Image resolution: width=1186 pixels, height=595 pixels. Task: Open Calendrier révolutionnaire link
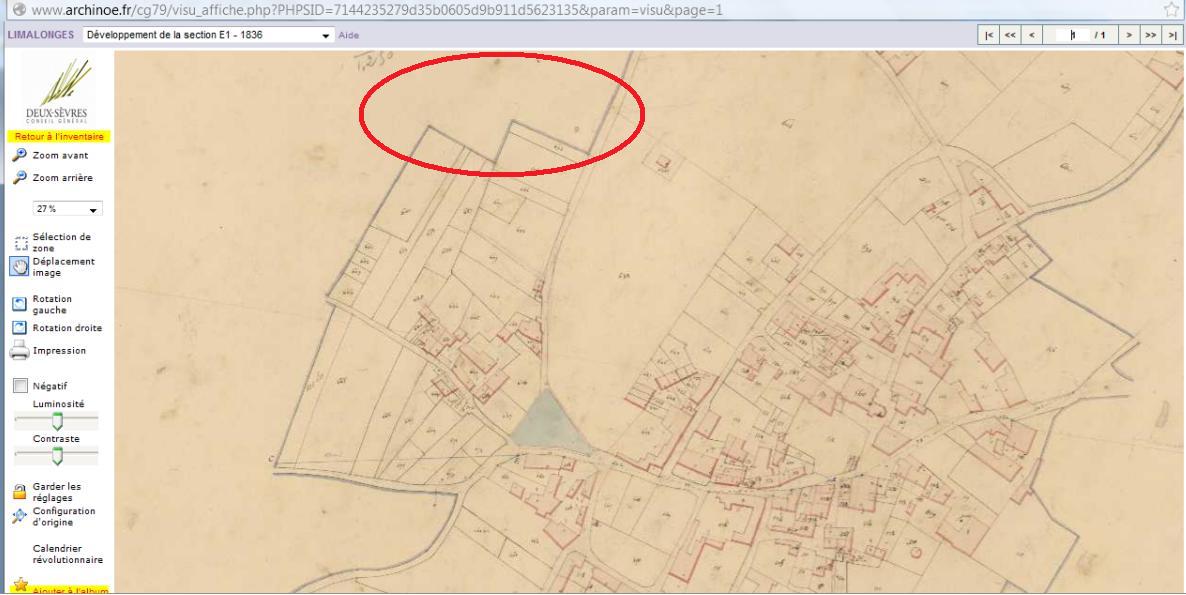68,554
